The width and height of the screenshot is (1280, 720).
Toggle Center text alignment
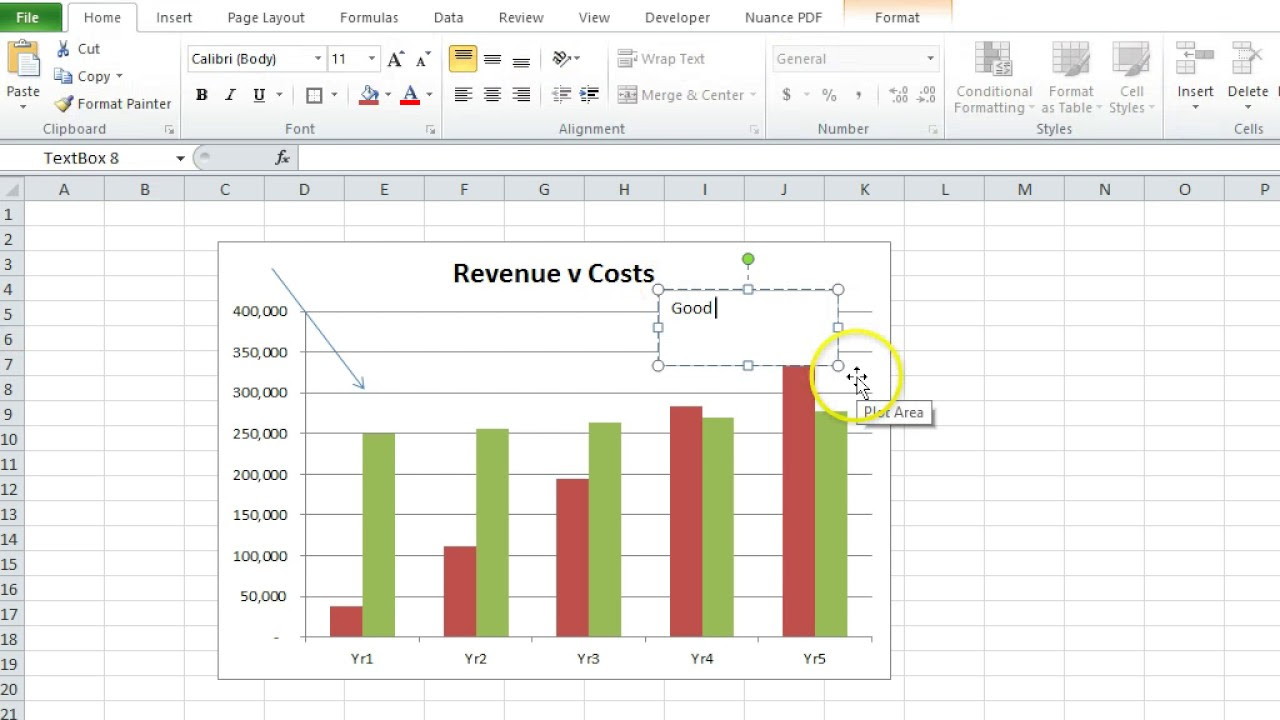[x=492, y=95]
